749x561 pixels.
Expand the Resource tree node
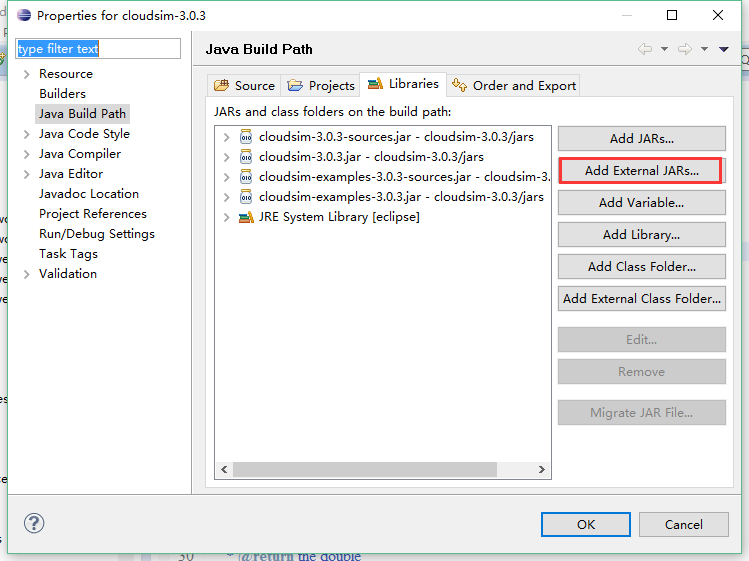pyautogui.click(x=26, y=74)
